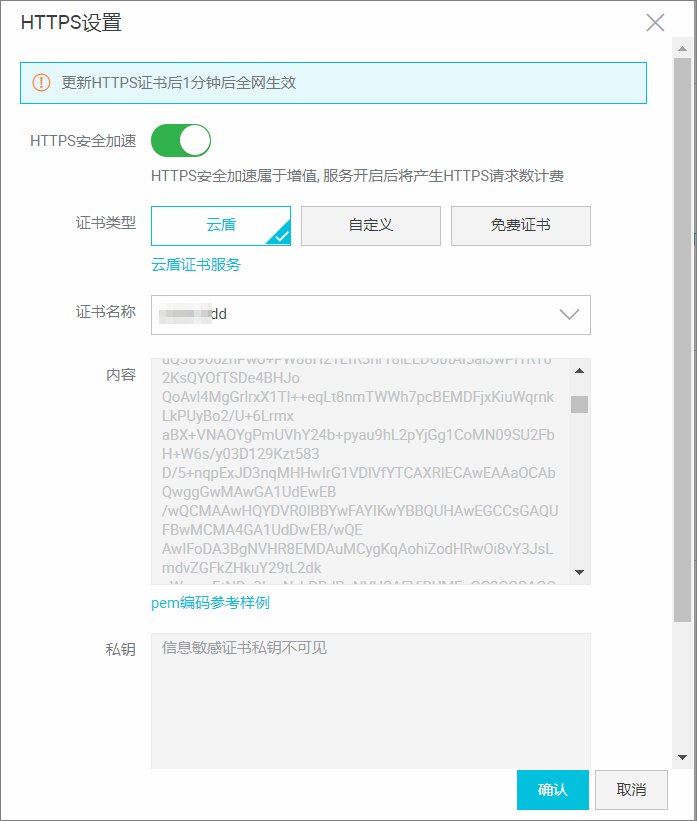Viewport: 697px width, 821px height.
Task: Choose the 自定义 certificate type
Action: [371, 226]
